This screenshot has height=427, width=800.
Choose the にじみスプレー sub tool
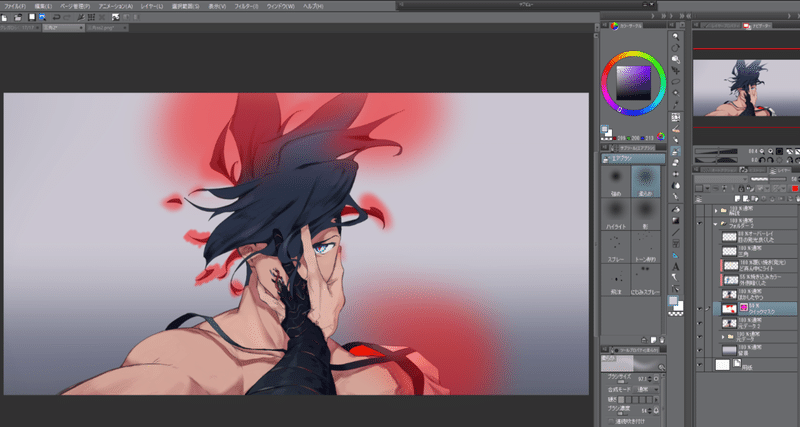point(645,280)
